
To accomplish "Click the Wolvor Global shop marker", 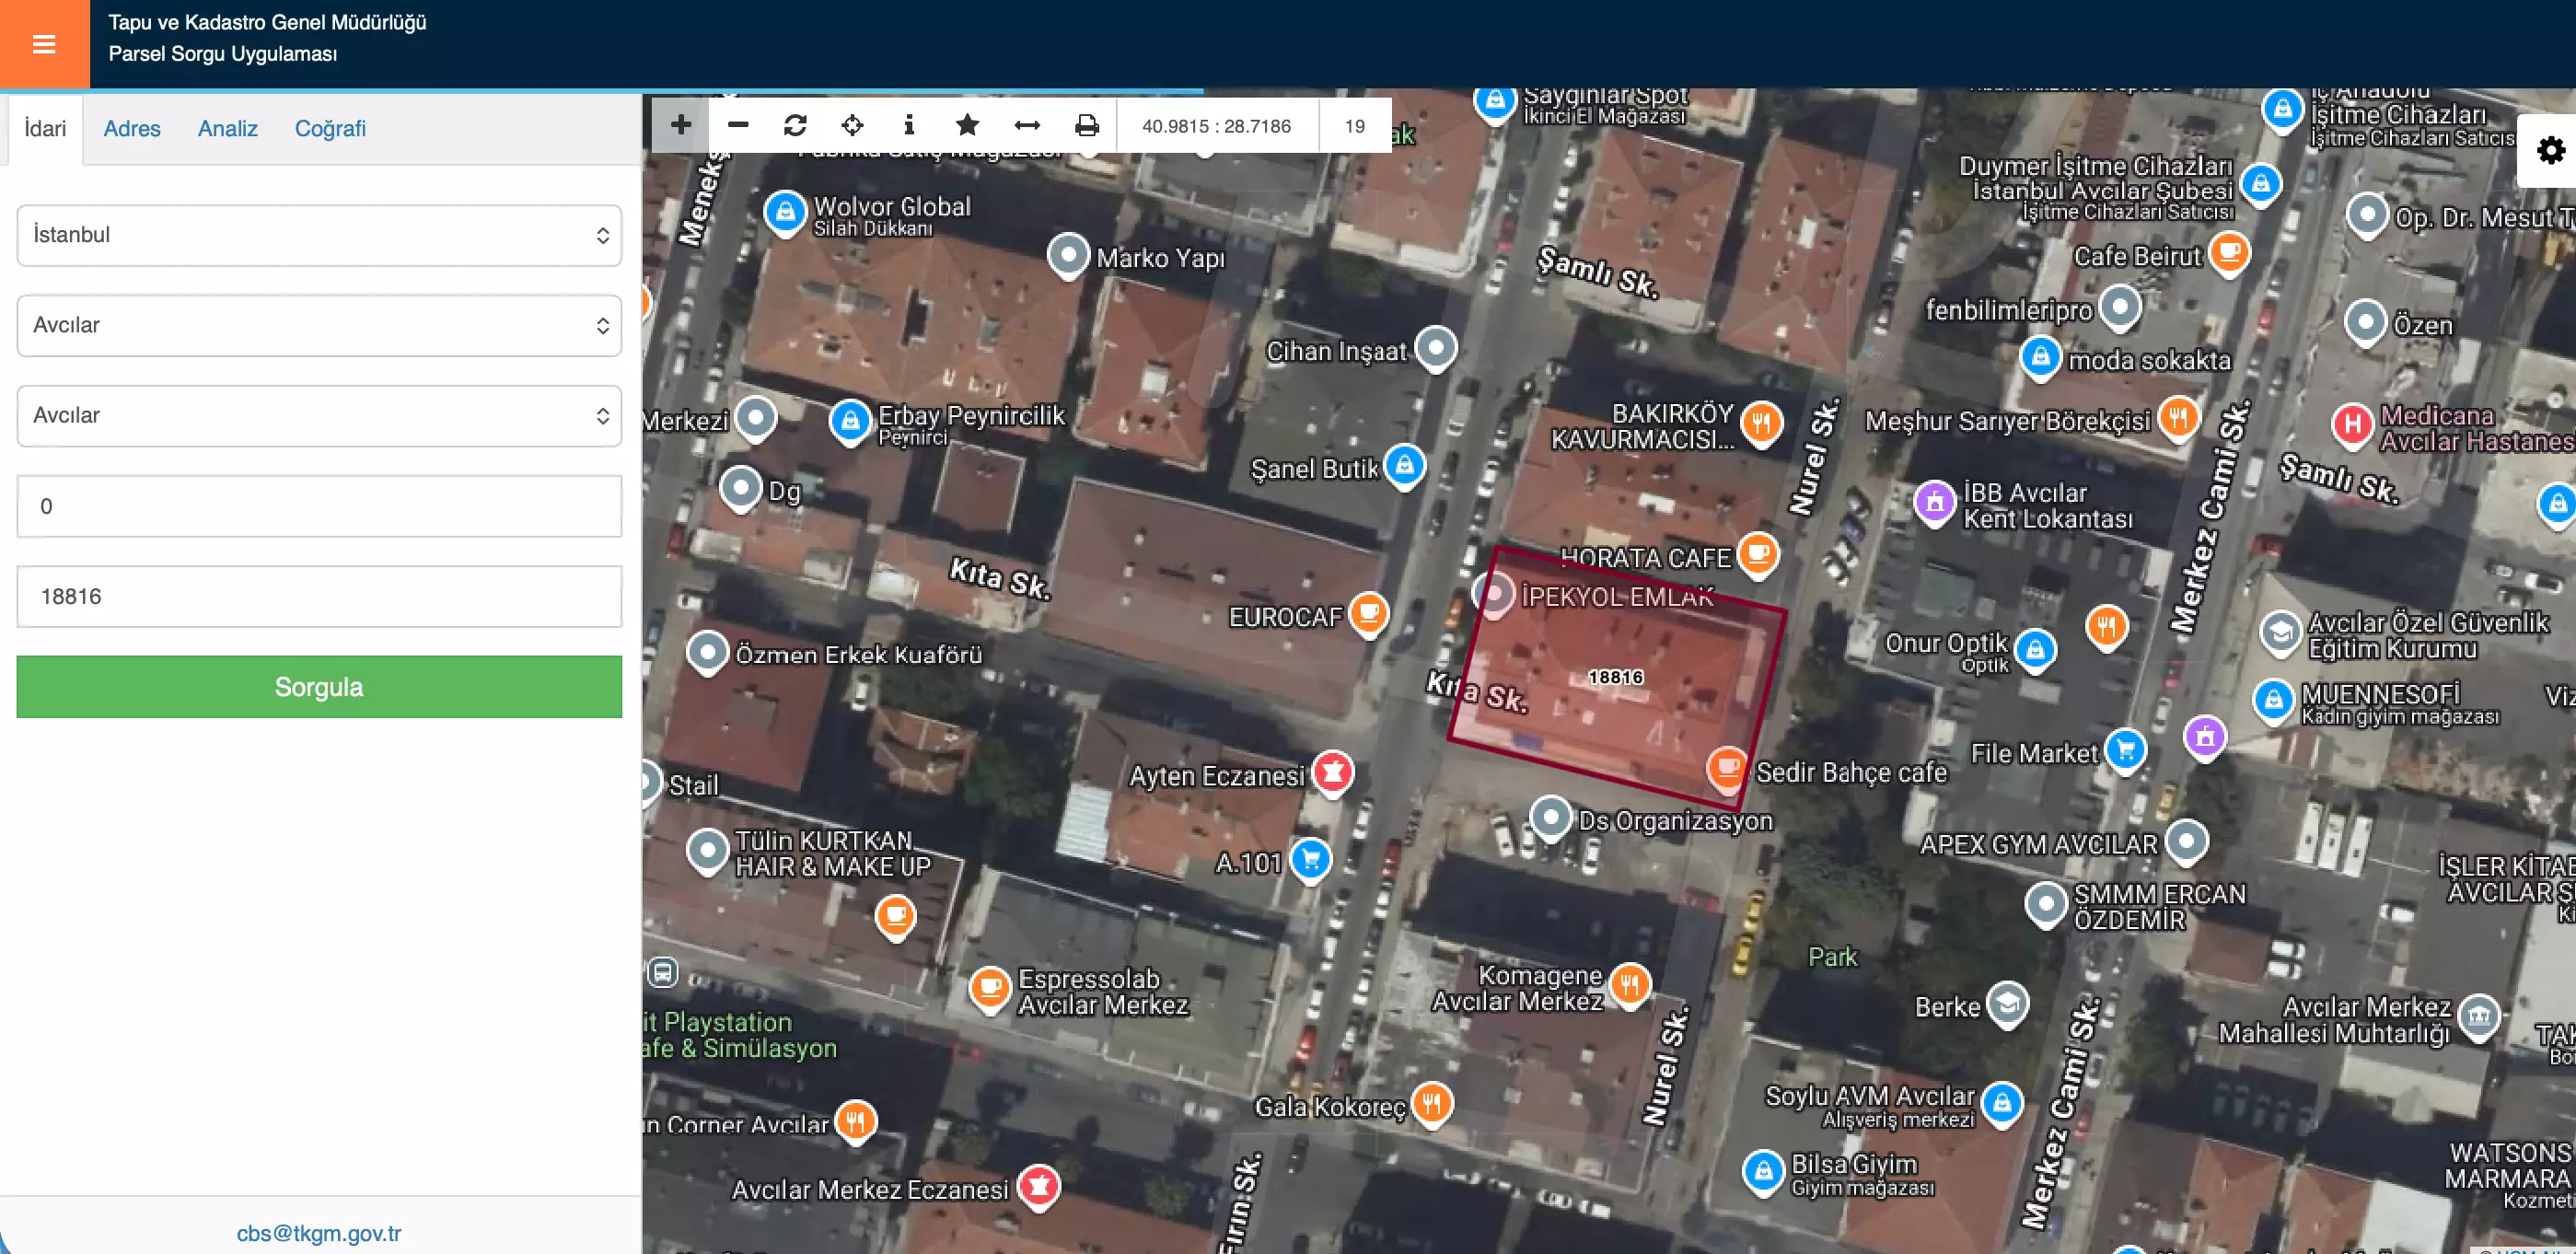I will pos(785,213).
